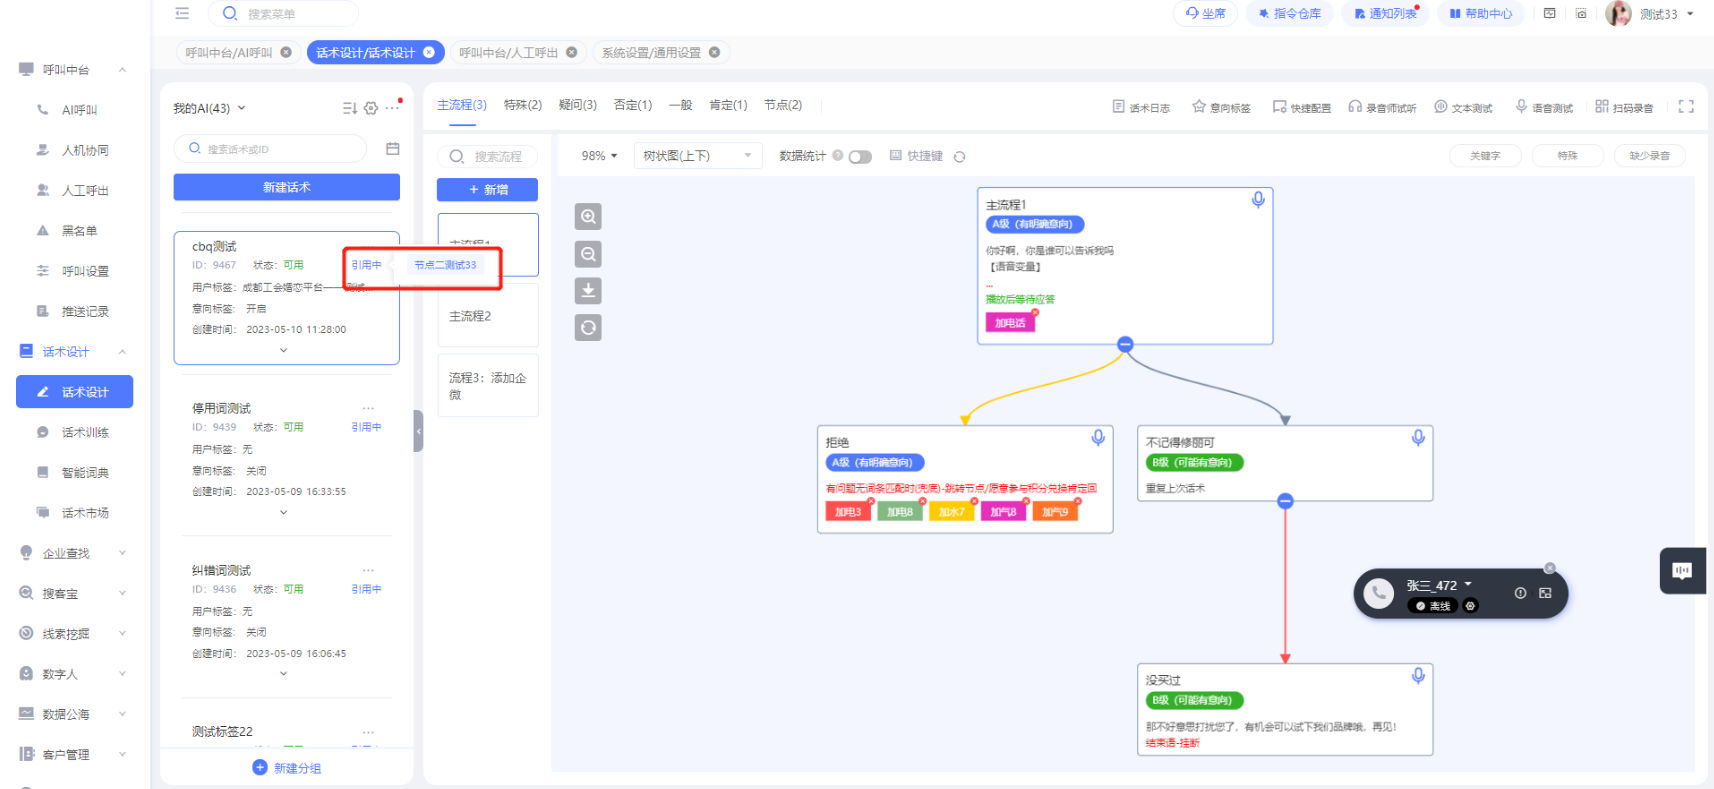Image resolution: width=1714 pixels, height=789 pixels.
Task: Toggle the 数据统计 switch
Action: click(x=860, y=156)
